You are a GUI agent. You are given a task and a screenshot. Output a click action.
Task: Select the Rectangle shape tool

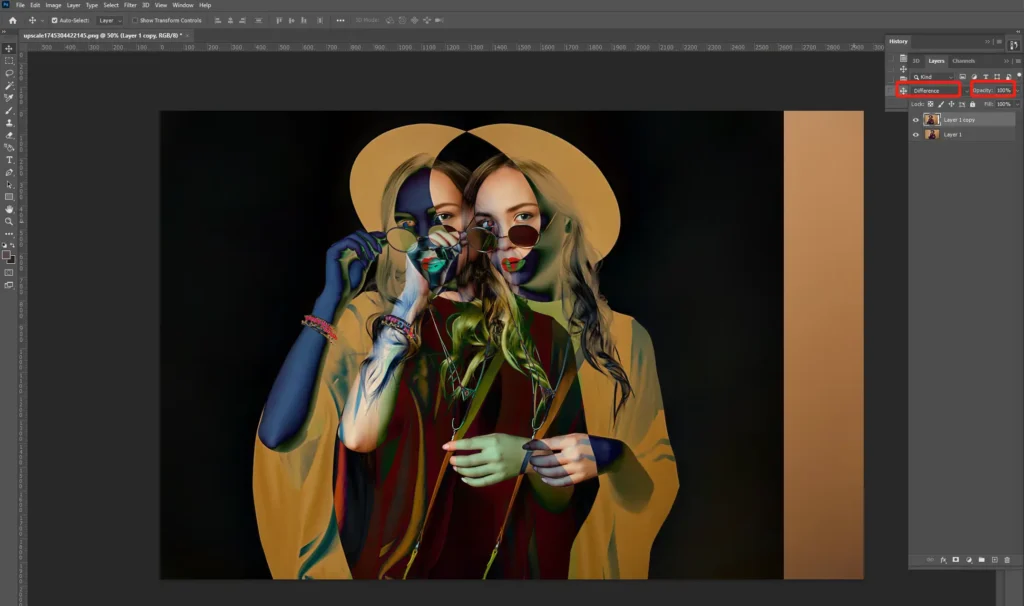click(x=9, y=197)
